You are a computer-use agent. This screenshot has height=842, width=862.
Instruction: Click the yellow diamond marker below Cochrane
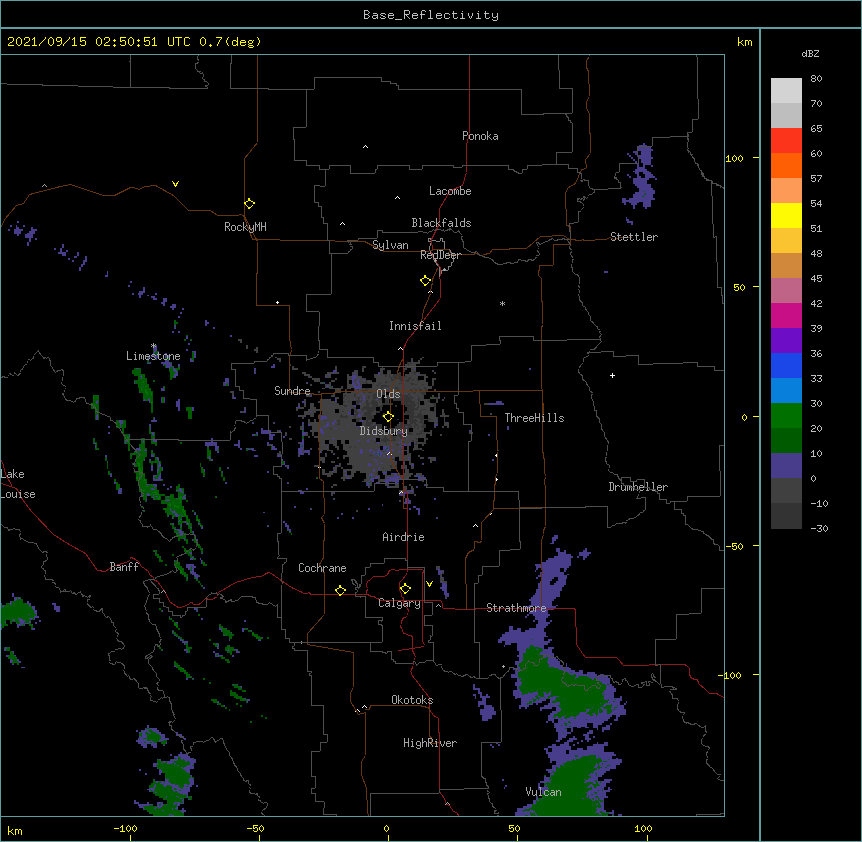pos(340,590)
